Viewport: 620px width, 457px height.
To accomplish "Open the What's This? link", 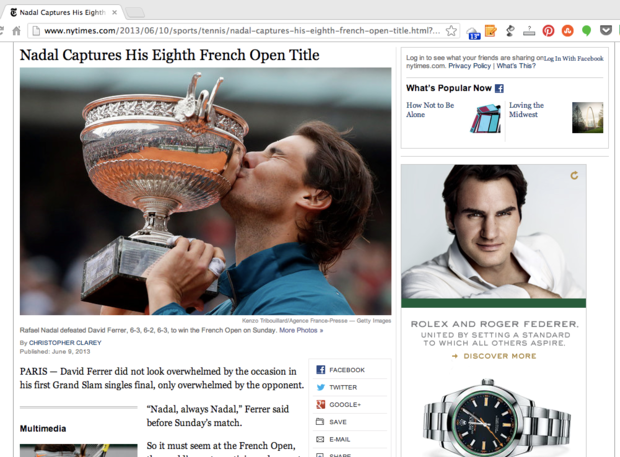I will [x=516, y=66].
